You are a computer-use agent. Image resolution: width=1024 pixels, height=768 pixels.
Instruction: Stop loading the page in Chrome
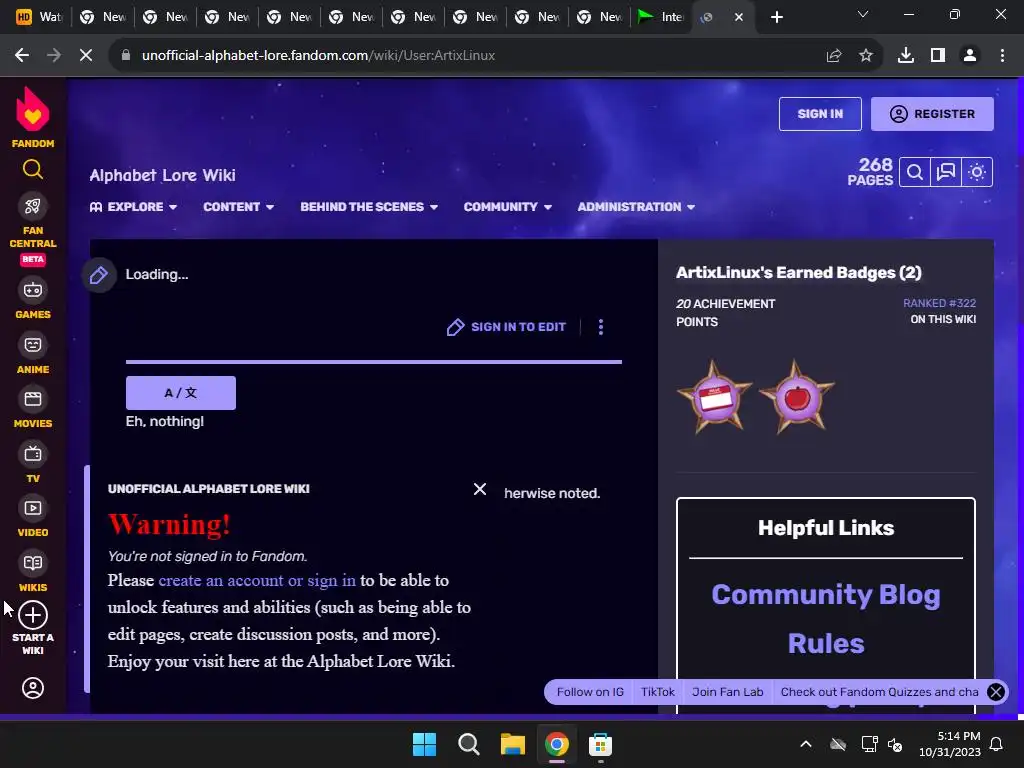point(86,56)
